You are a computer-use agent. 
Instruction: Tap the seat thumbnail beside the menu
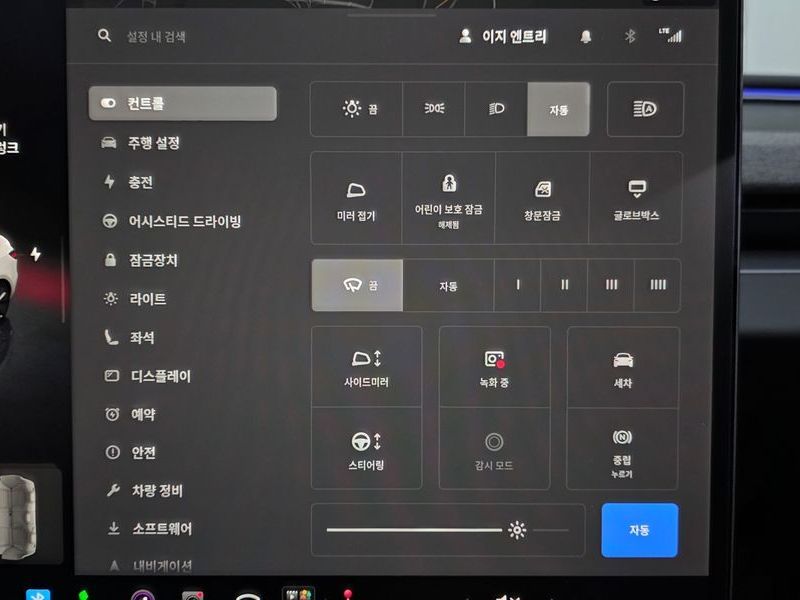coord(19,515)
